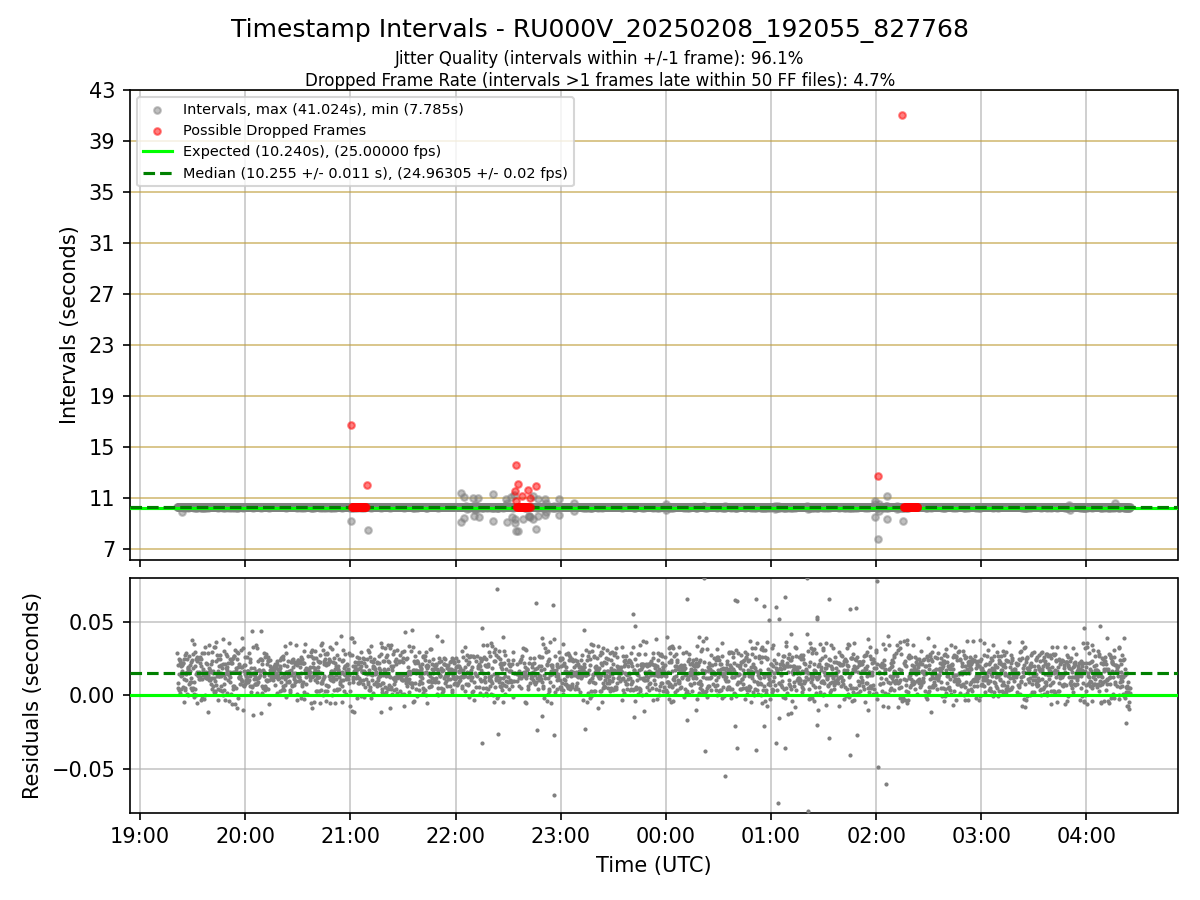
Task: Click the '7' y-axis tick label
Action: pyautogui.click(x=109, y=549)
